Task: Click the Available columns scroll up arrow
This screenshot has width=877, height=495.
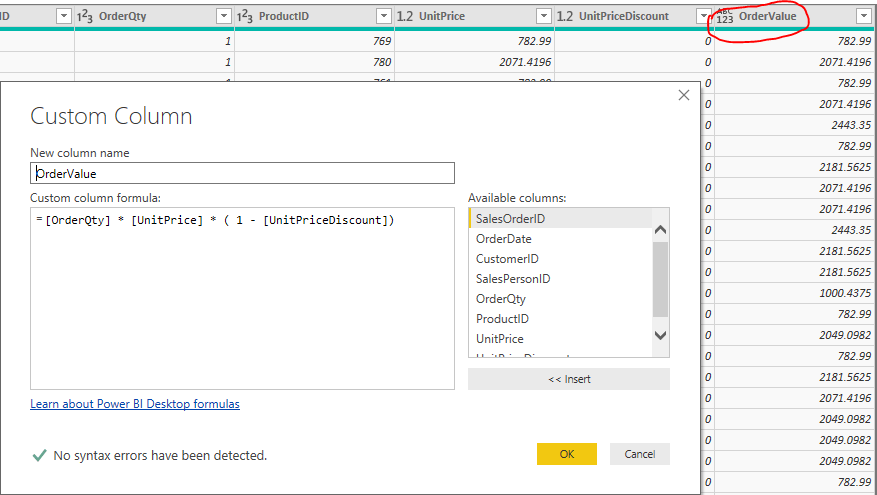Action: 661,229
